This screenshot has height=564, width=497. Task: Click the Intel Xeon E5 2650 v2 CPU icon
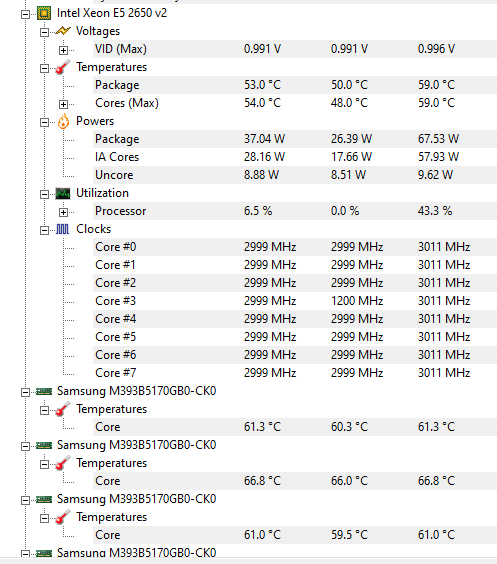(x=44, y=13)
